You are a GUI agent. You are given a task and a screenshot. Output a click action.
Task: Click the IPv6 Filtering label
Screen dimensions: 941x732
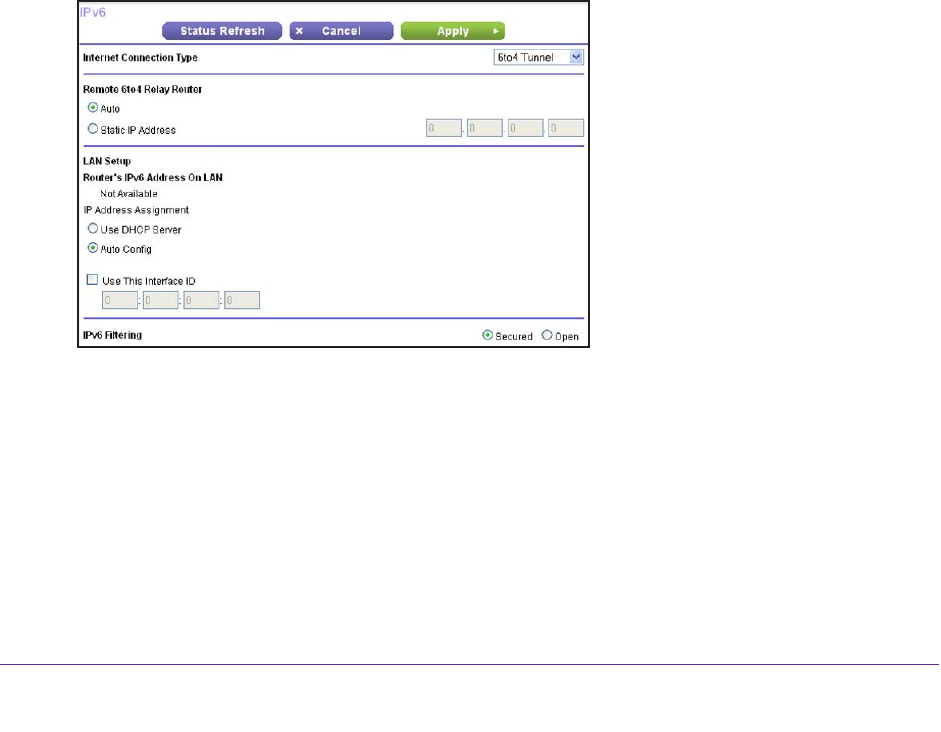tap(112, 335)
